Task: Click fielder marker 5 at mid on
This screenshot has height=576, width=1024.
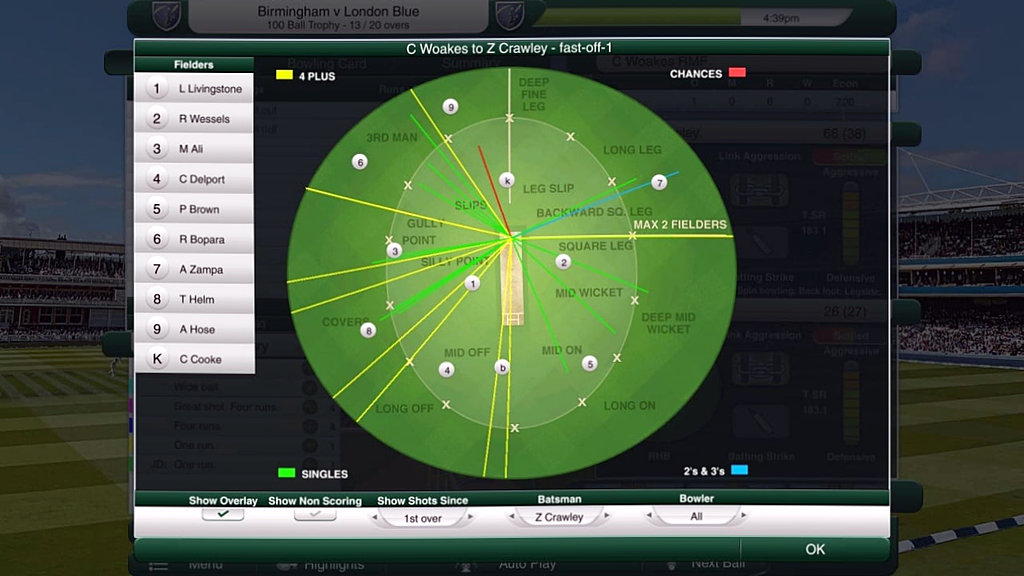Action: click(589, 364)
